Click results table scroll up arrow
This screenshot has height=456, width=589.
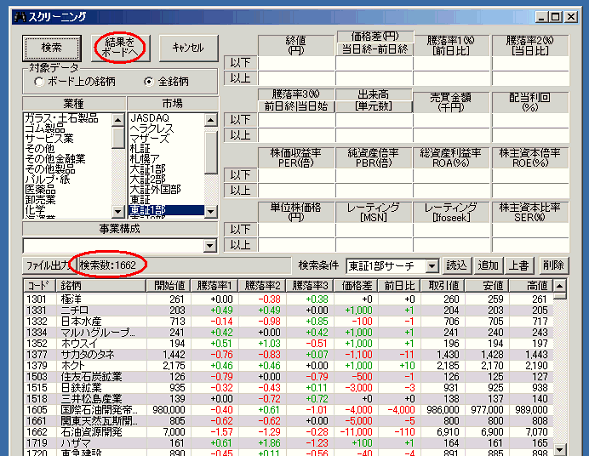click(x=560, y=286)
